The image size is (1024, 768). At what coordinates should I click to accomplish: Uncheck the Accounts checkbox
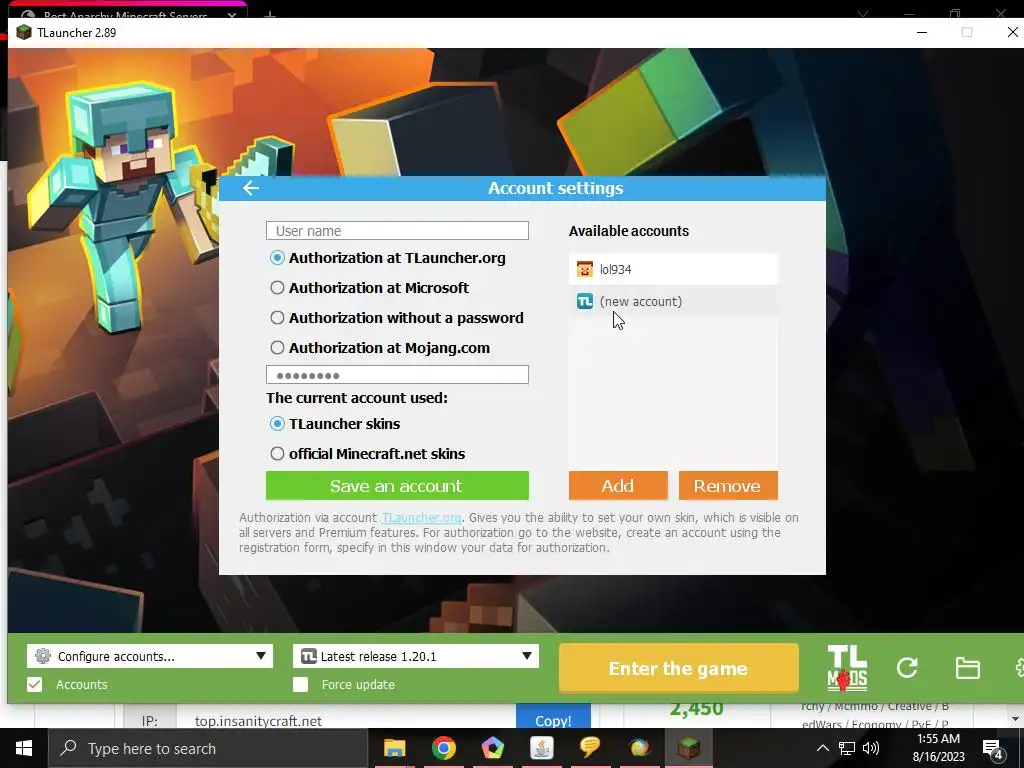tap(35, 684)
